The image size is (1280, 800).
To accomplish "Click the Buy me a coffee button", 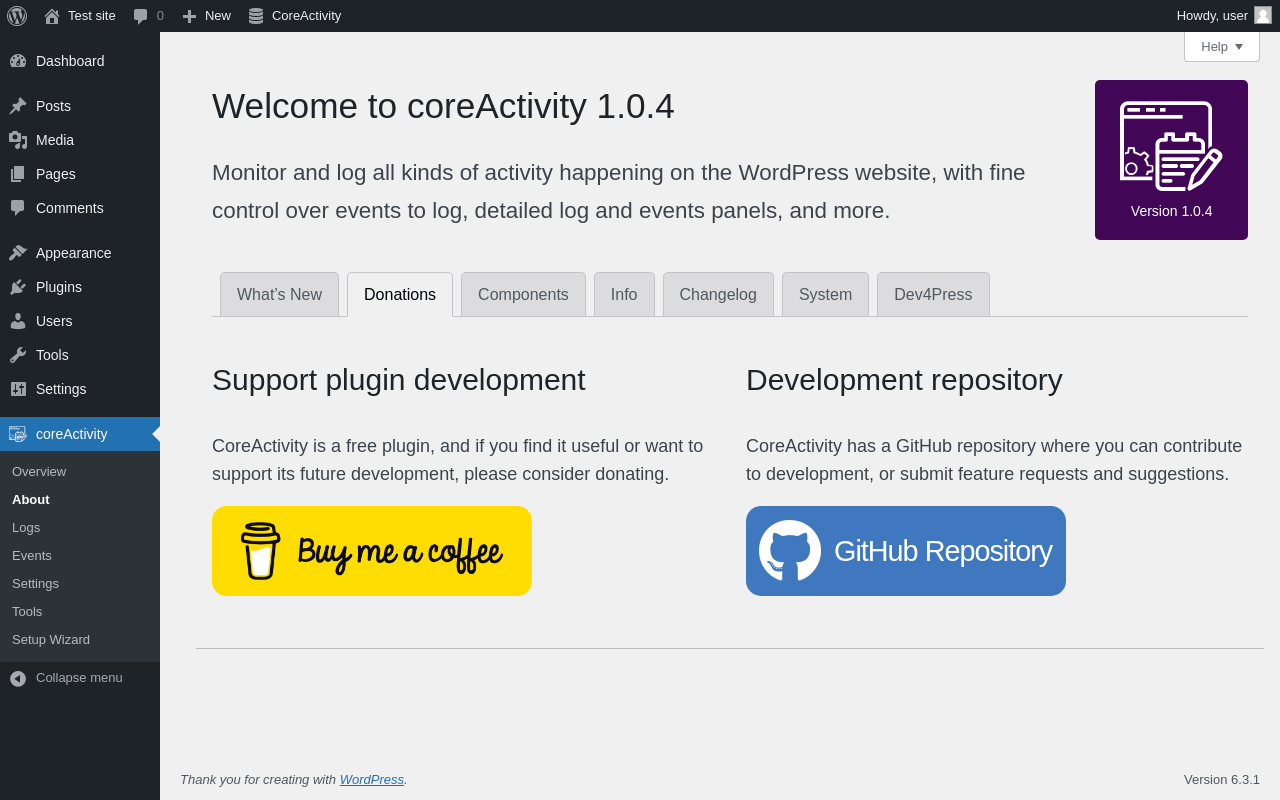I will [372, 551].
